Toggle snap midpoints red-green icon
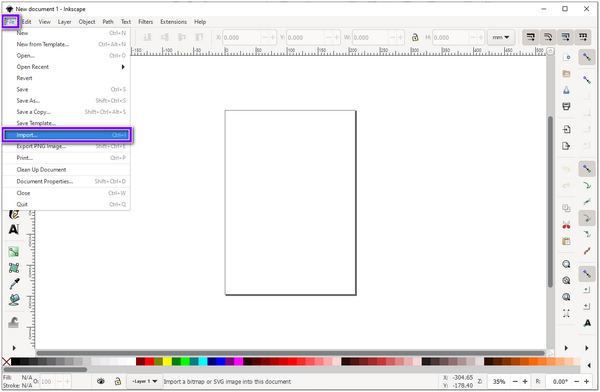The image size is (600, 392). (x=587, y=251)
